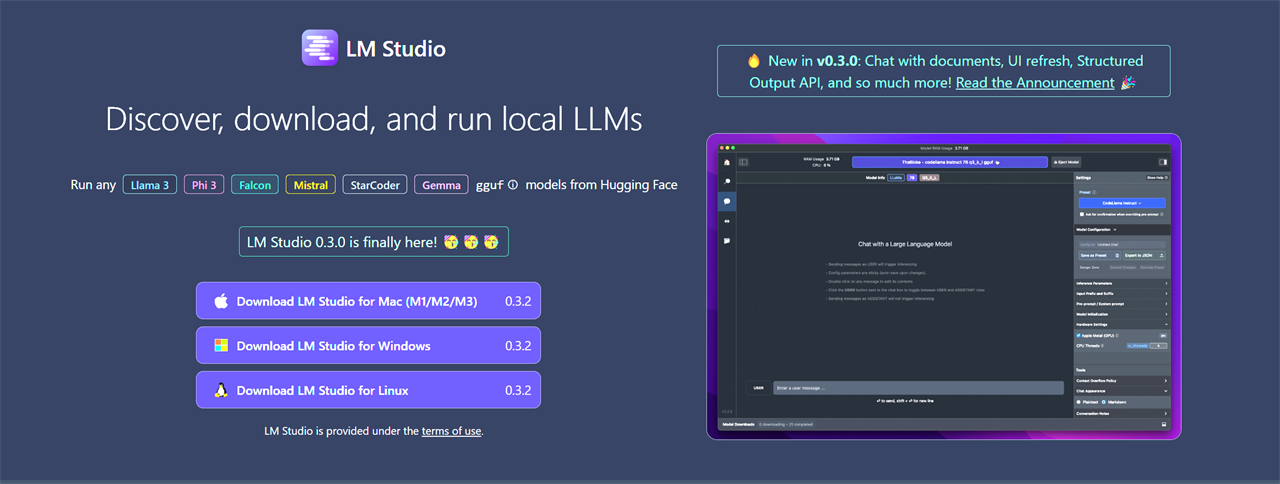Select the Mistral model tag
This screenshot has width=1280, height=484.
coord(310,185)
